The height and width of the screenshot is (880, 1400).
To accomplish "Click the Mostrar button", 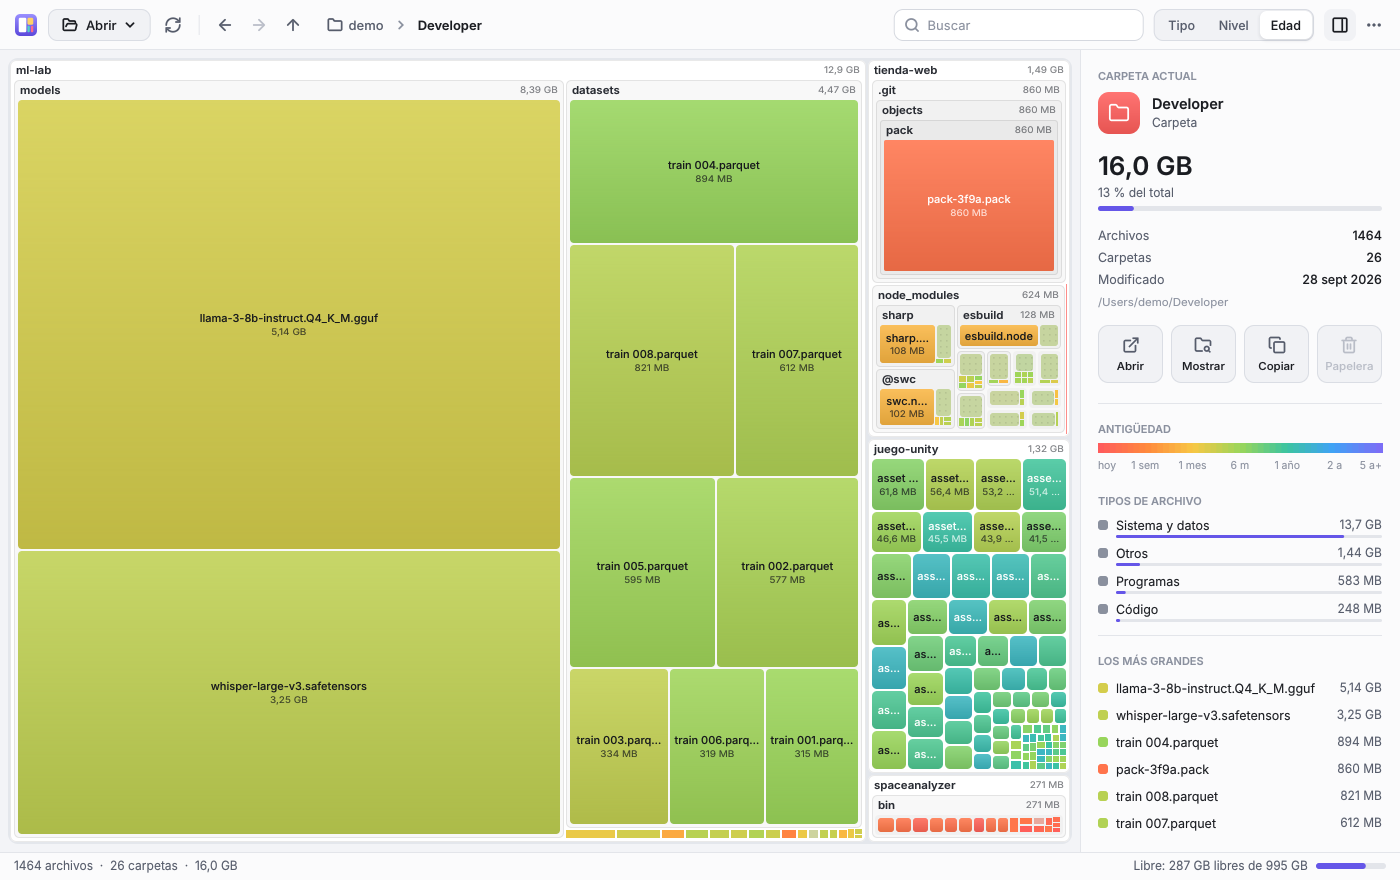I will 1203,354.
